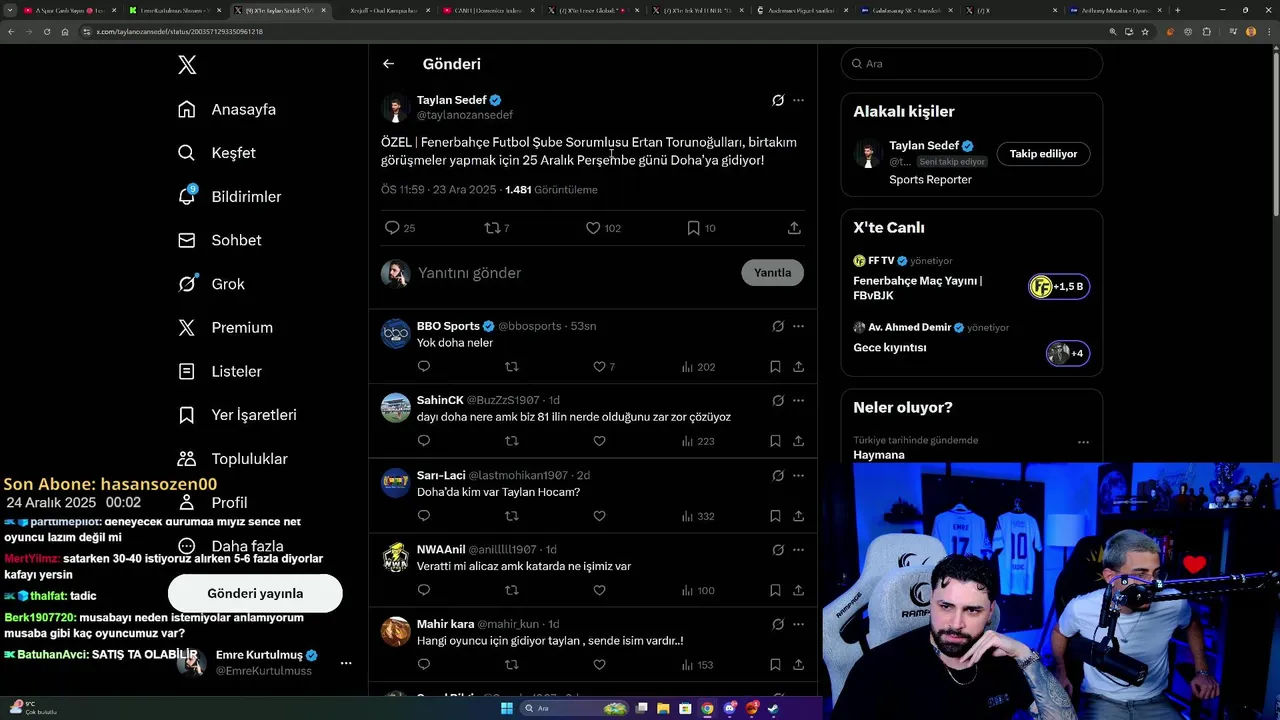Screen dimensions: 1280x720
Task: Open SahinCK profile avatar
Action: click(396, 408)
